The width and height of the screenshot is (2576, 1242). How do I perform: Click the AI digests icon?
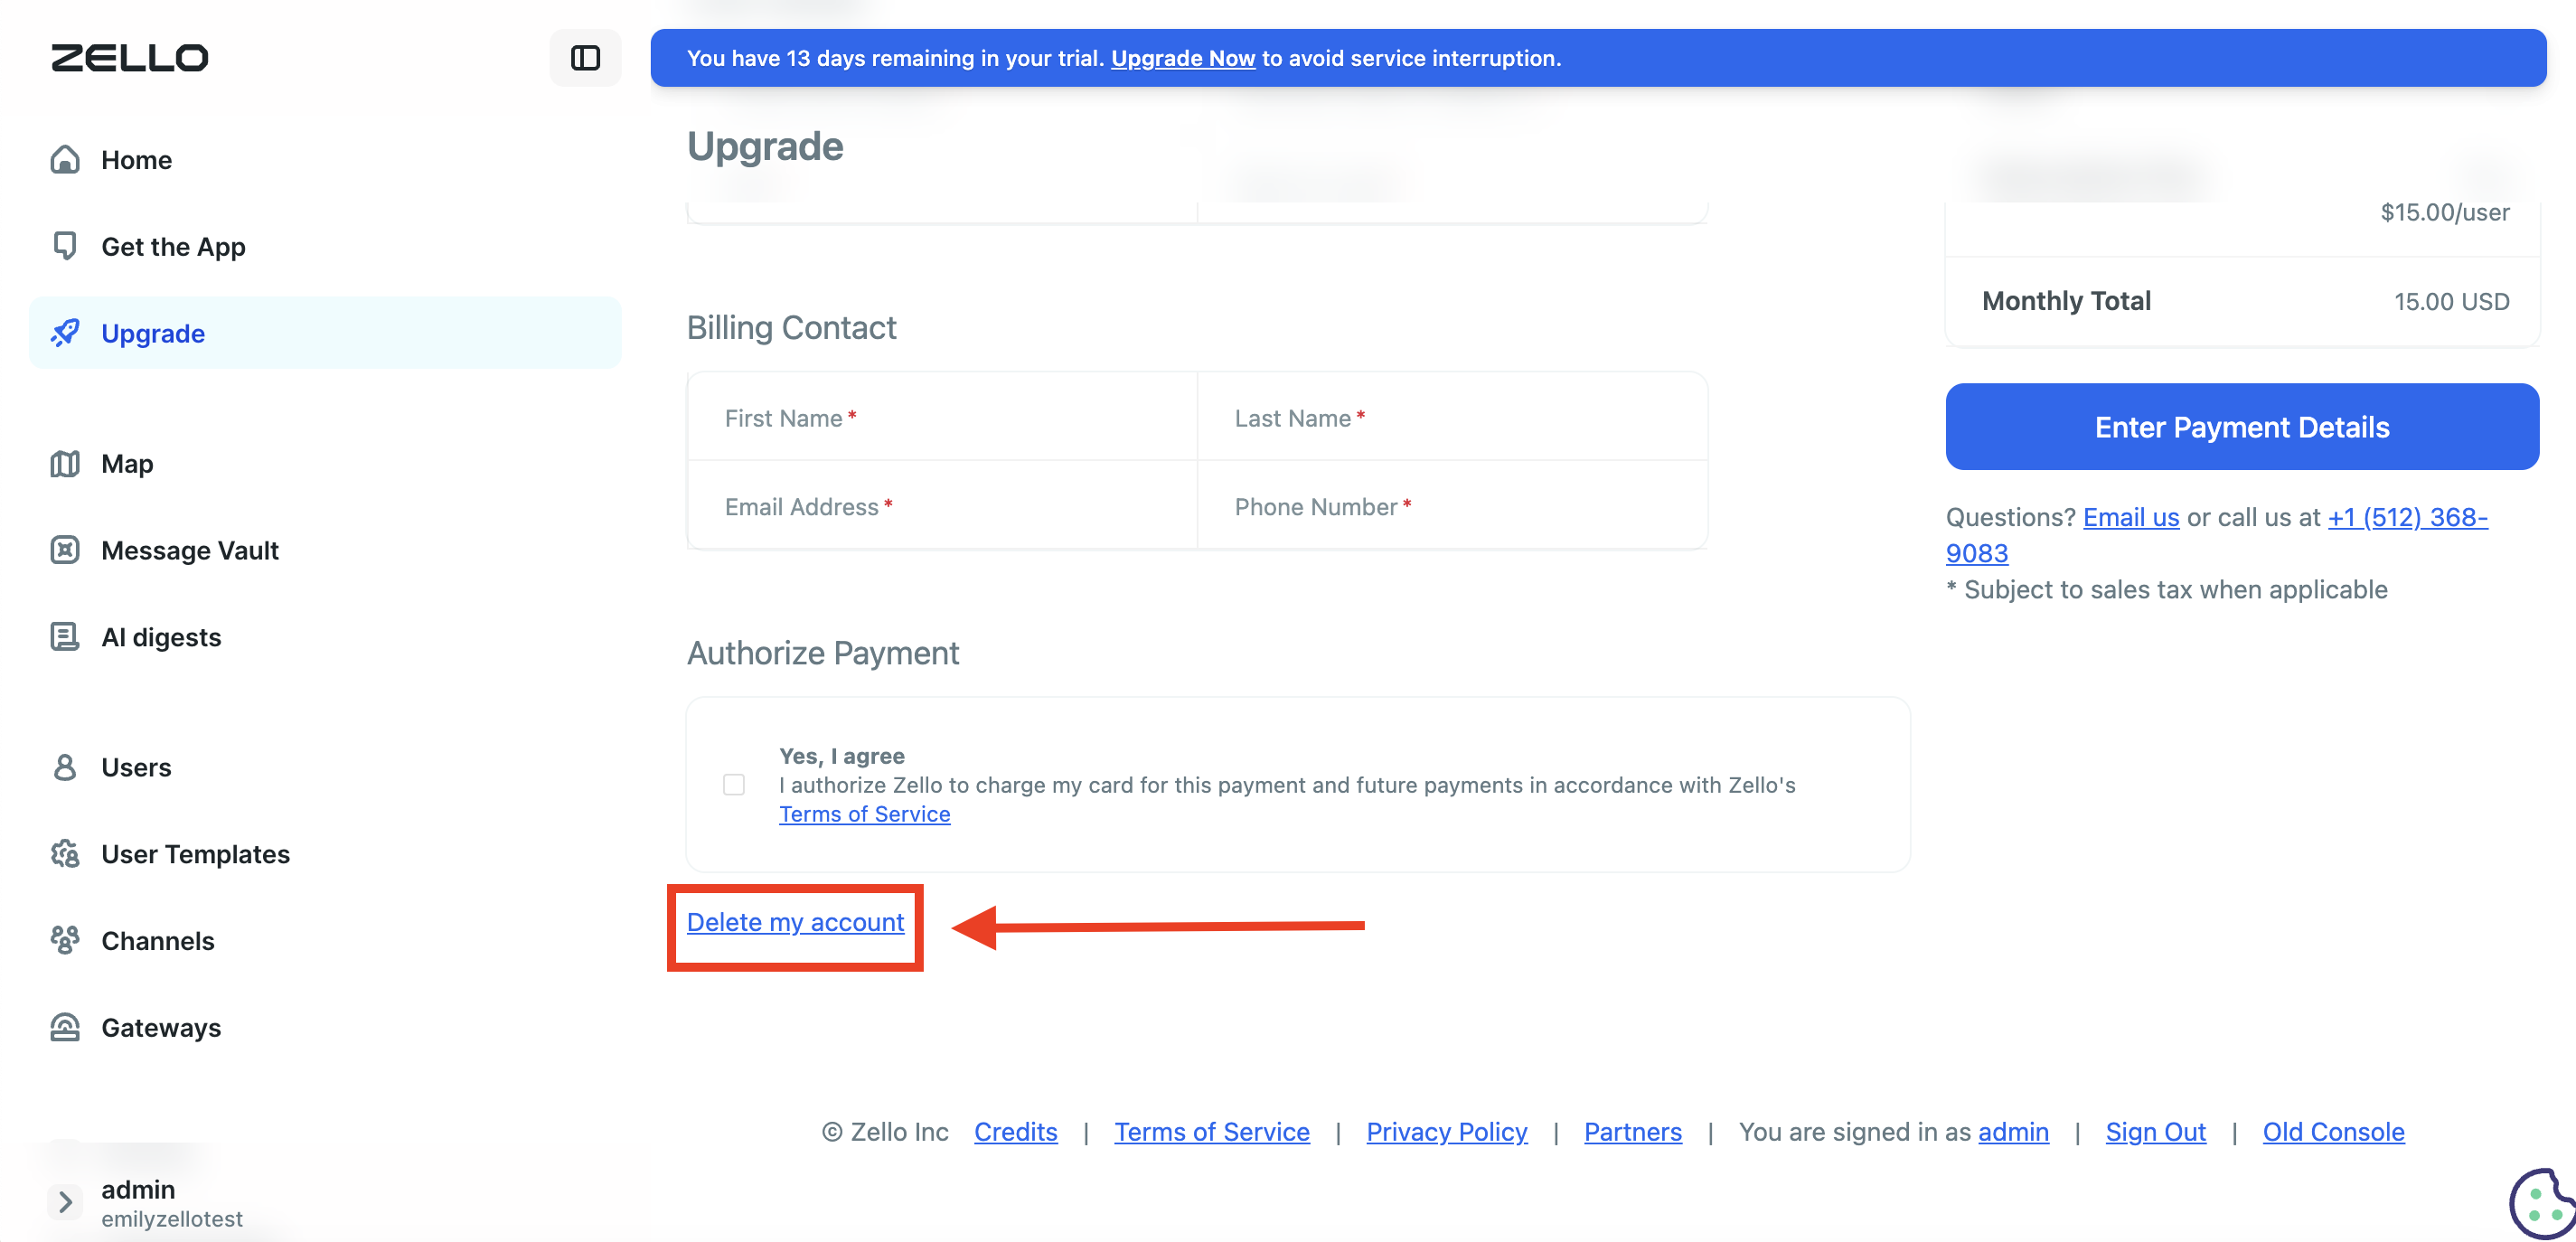point(65,637)
